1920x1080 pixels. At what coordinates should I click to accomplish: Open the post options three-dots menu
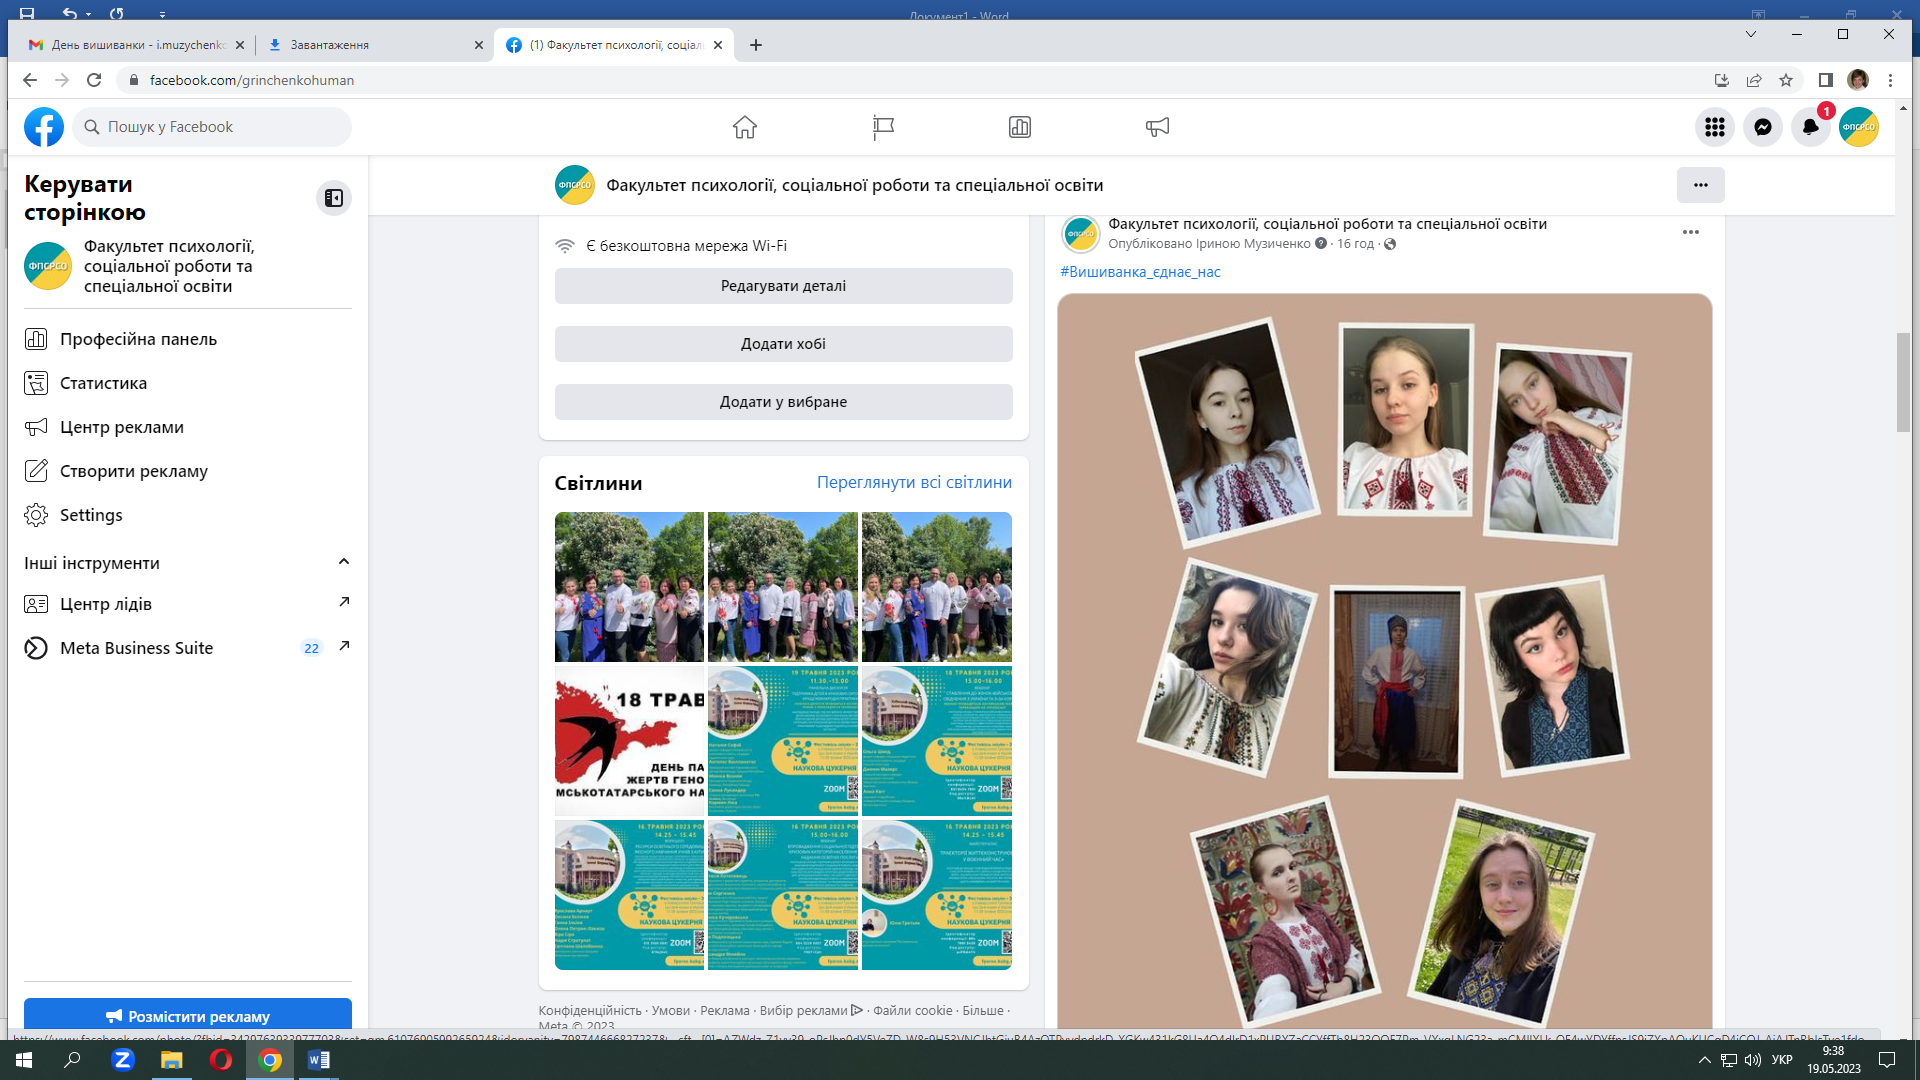click(1690, 232)
